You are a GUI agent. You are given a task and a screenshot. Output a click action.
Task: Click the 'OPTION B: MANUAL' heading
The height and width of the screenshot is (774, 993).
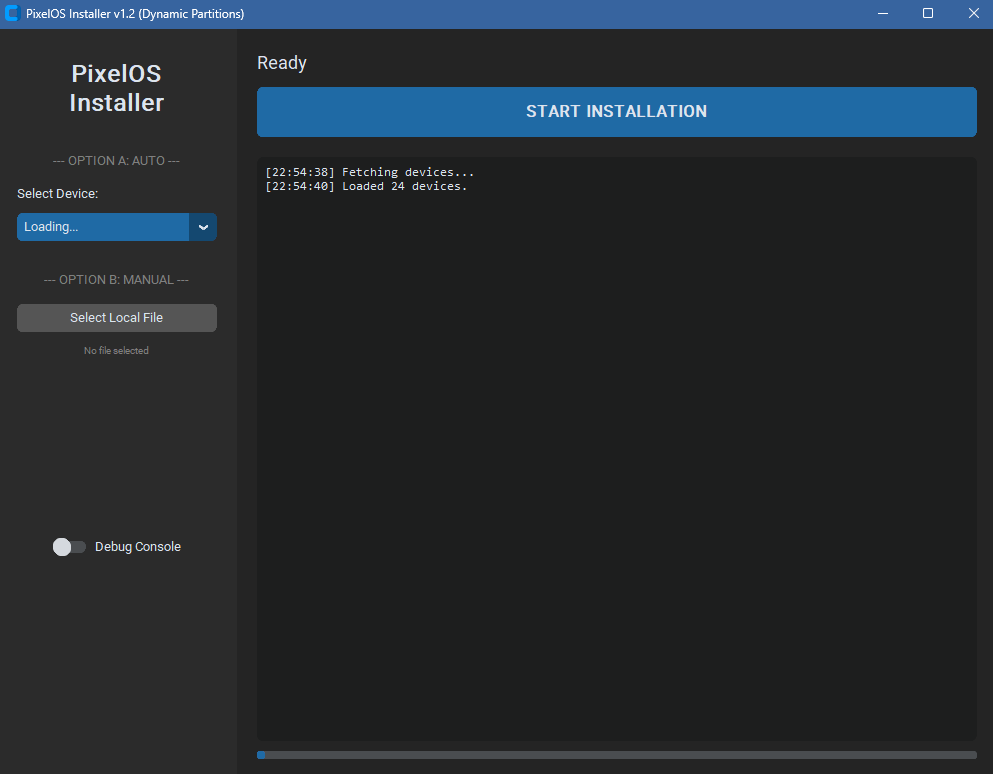pos(117,280)
